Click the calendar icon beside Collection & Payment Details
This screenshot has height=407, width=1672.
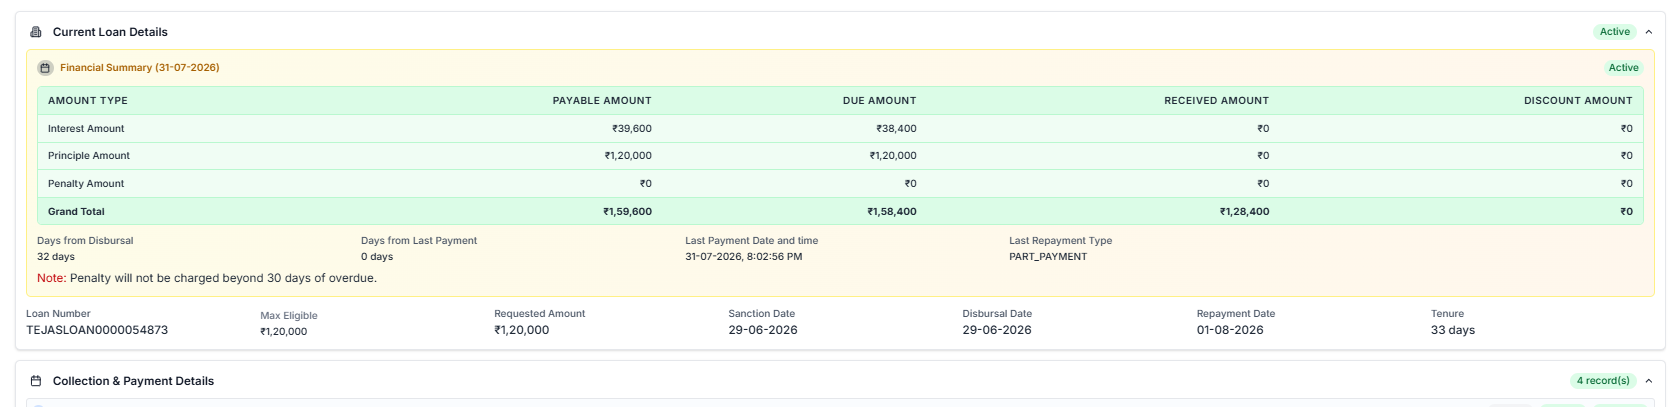(36, 381)
